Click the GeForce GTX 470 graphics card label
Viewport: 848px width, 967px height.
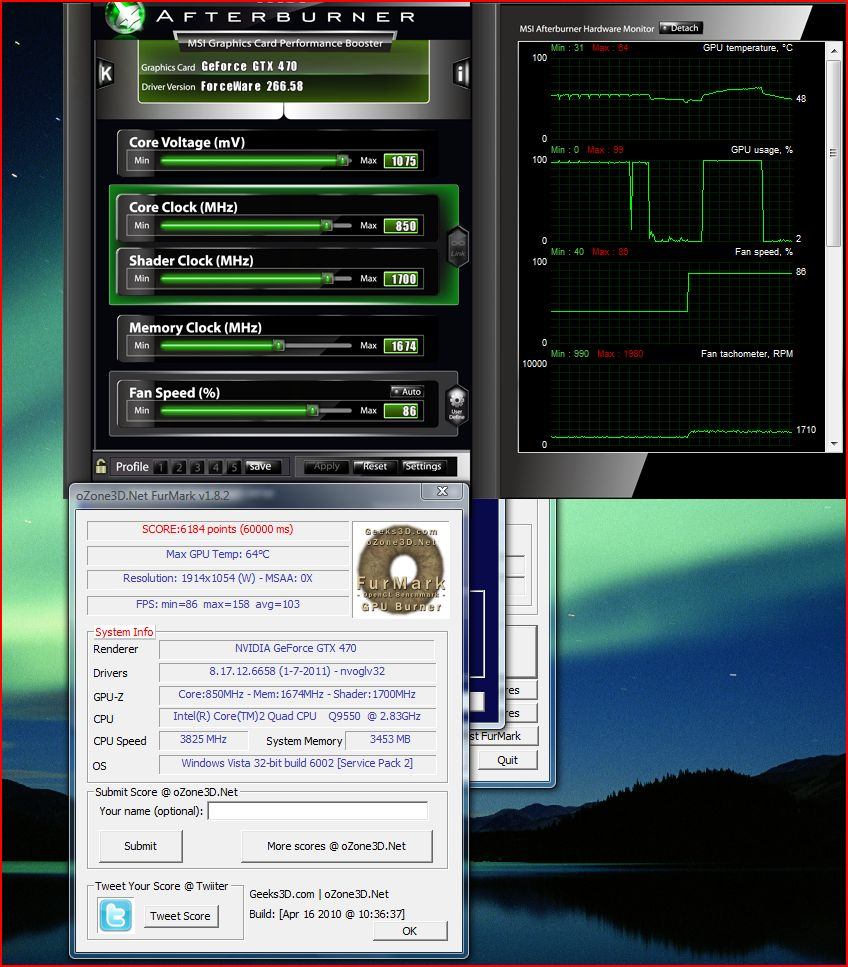(249, 66)
